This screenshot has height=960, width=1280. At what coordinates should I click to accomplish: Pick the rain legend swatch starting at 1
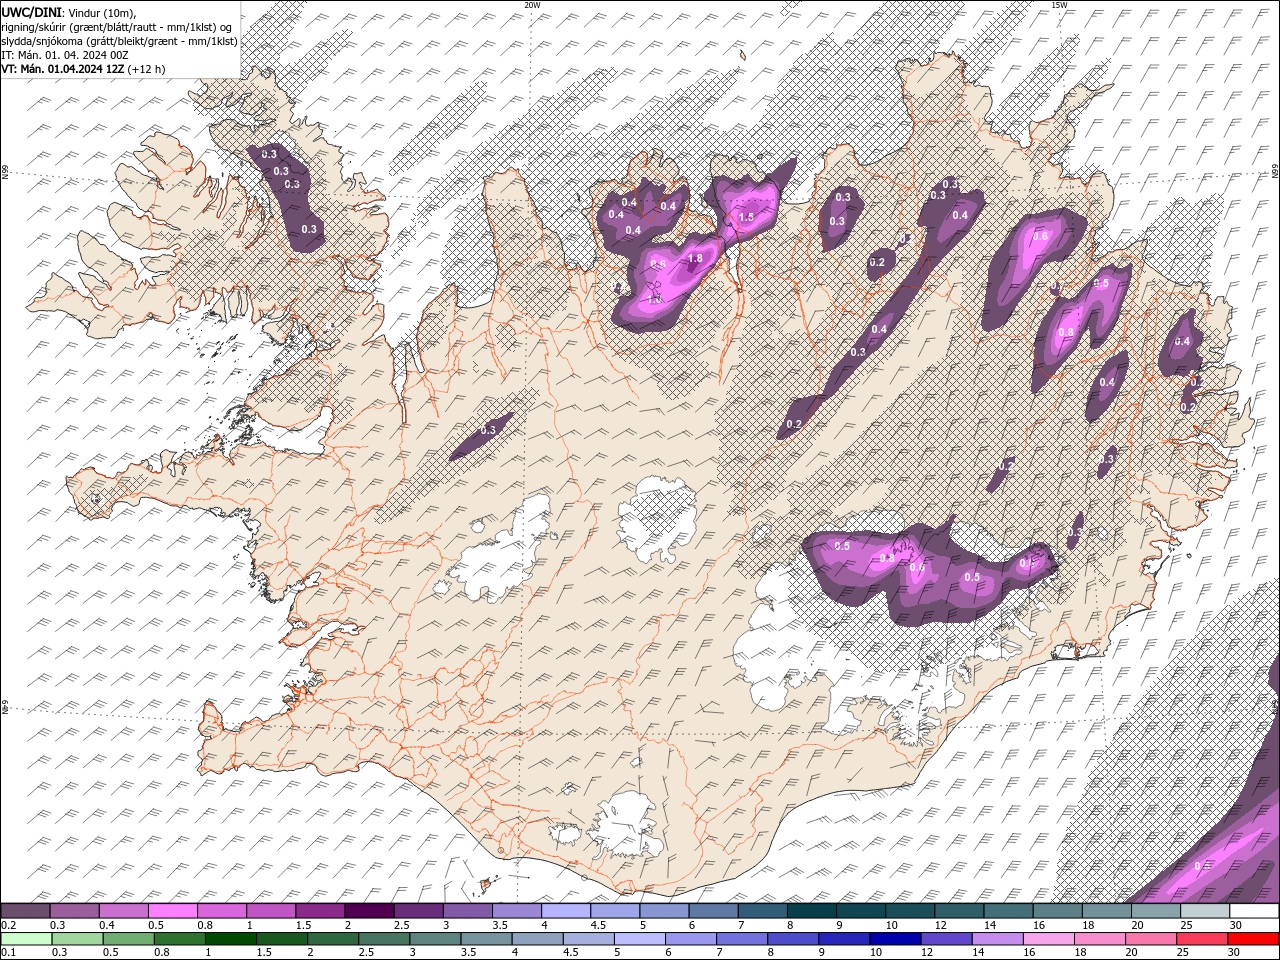click(x=230, y=939)
